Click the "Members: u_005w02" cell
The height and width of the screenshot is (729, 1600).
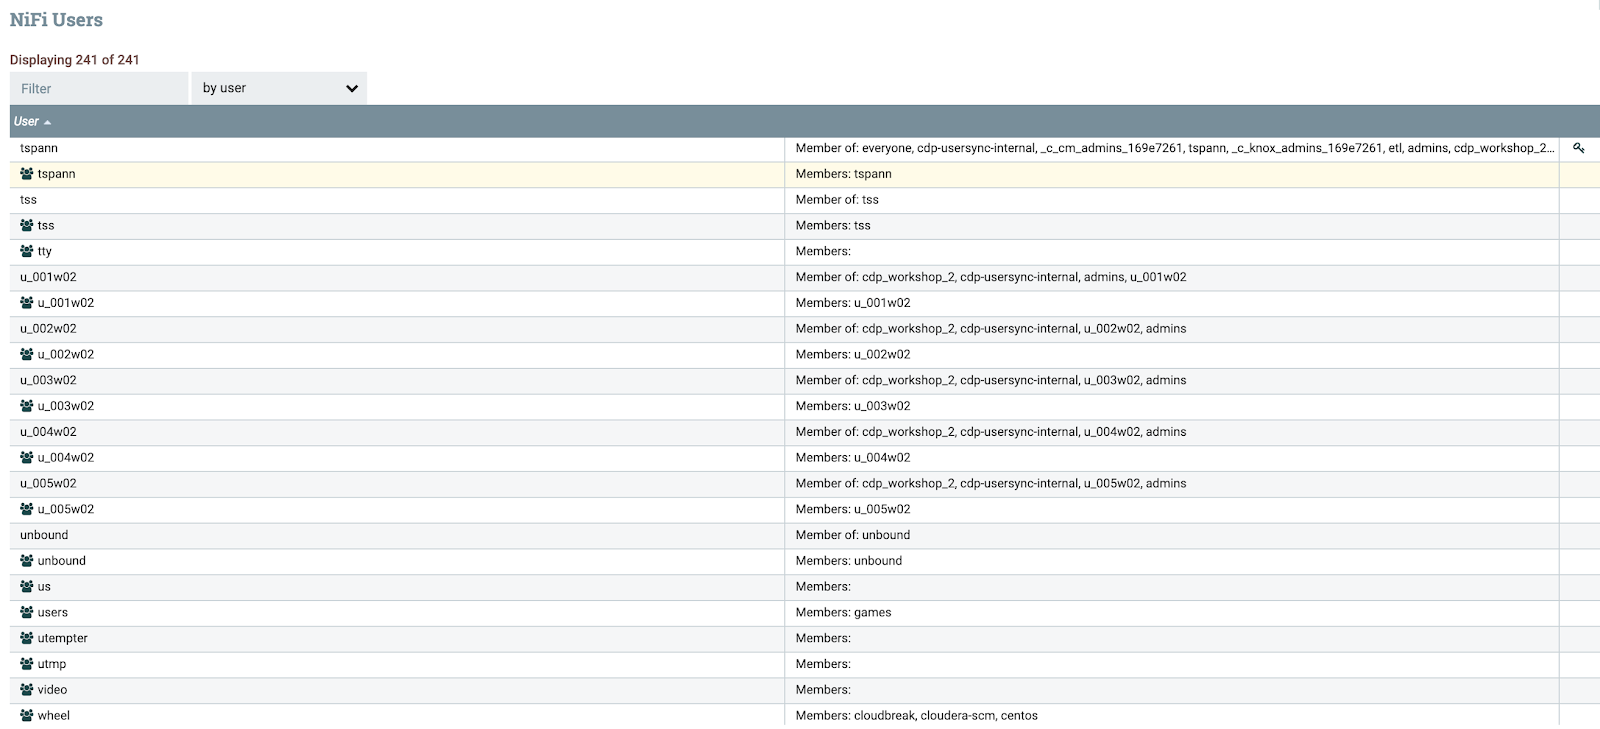pyautogui.click(x=1172, y=509)
